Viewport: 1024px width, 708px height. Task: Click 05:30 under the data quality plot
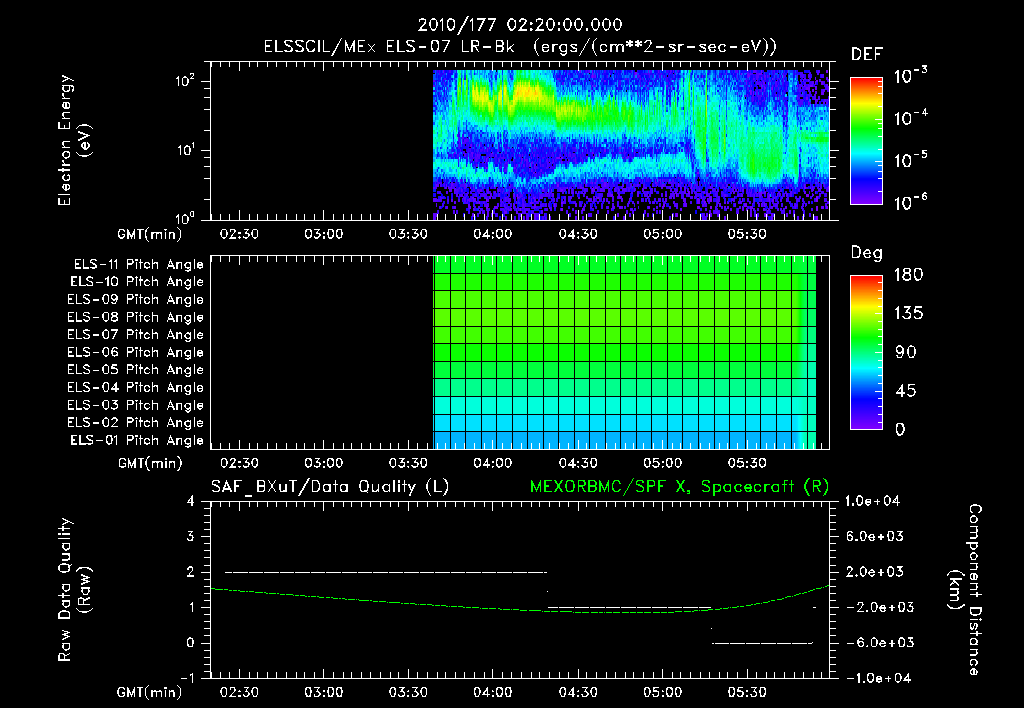click(747, 692)
